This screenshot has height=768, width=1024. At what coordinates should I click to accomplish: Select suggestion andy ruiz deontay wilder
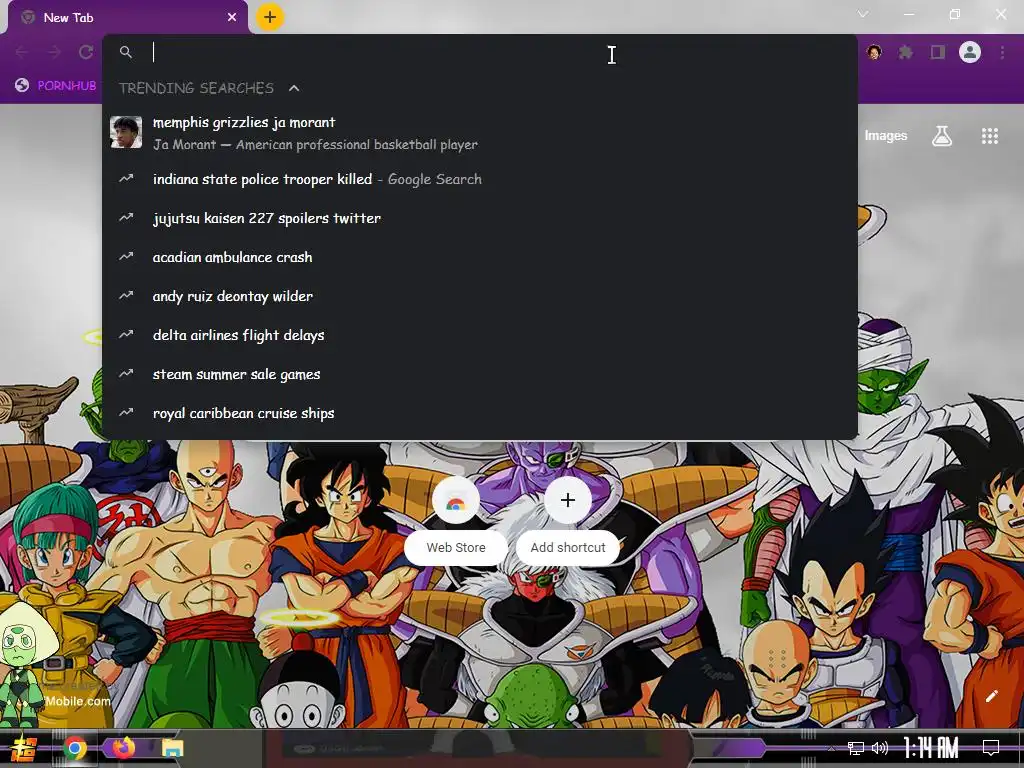coord(479,296)
